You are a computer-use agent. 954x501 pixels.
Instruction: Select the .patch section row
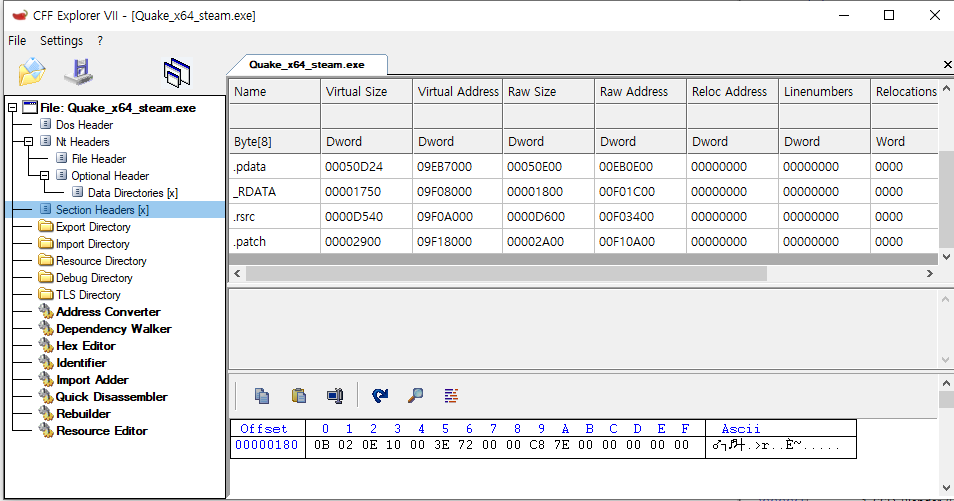coord(583,242)
